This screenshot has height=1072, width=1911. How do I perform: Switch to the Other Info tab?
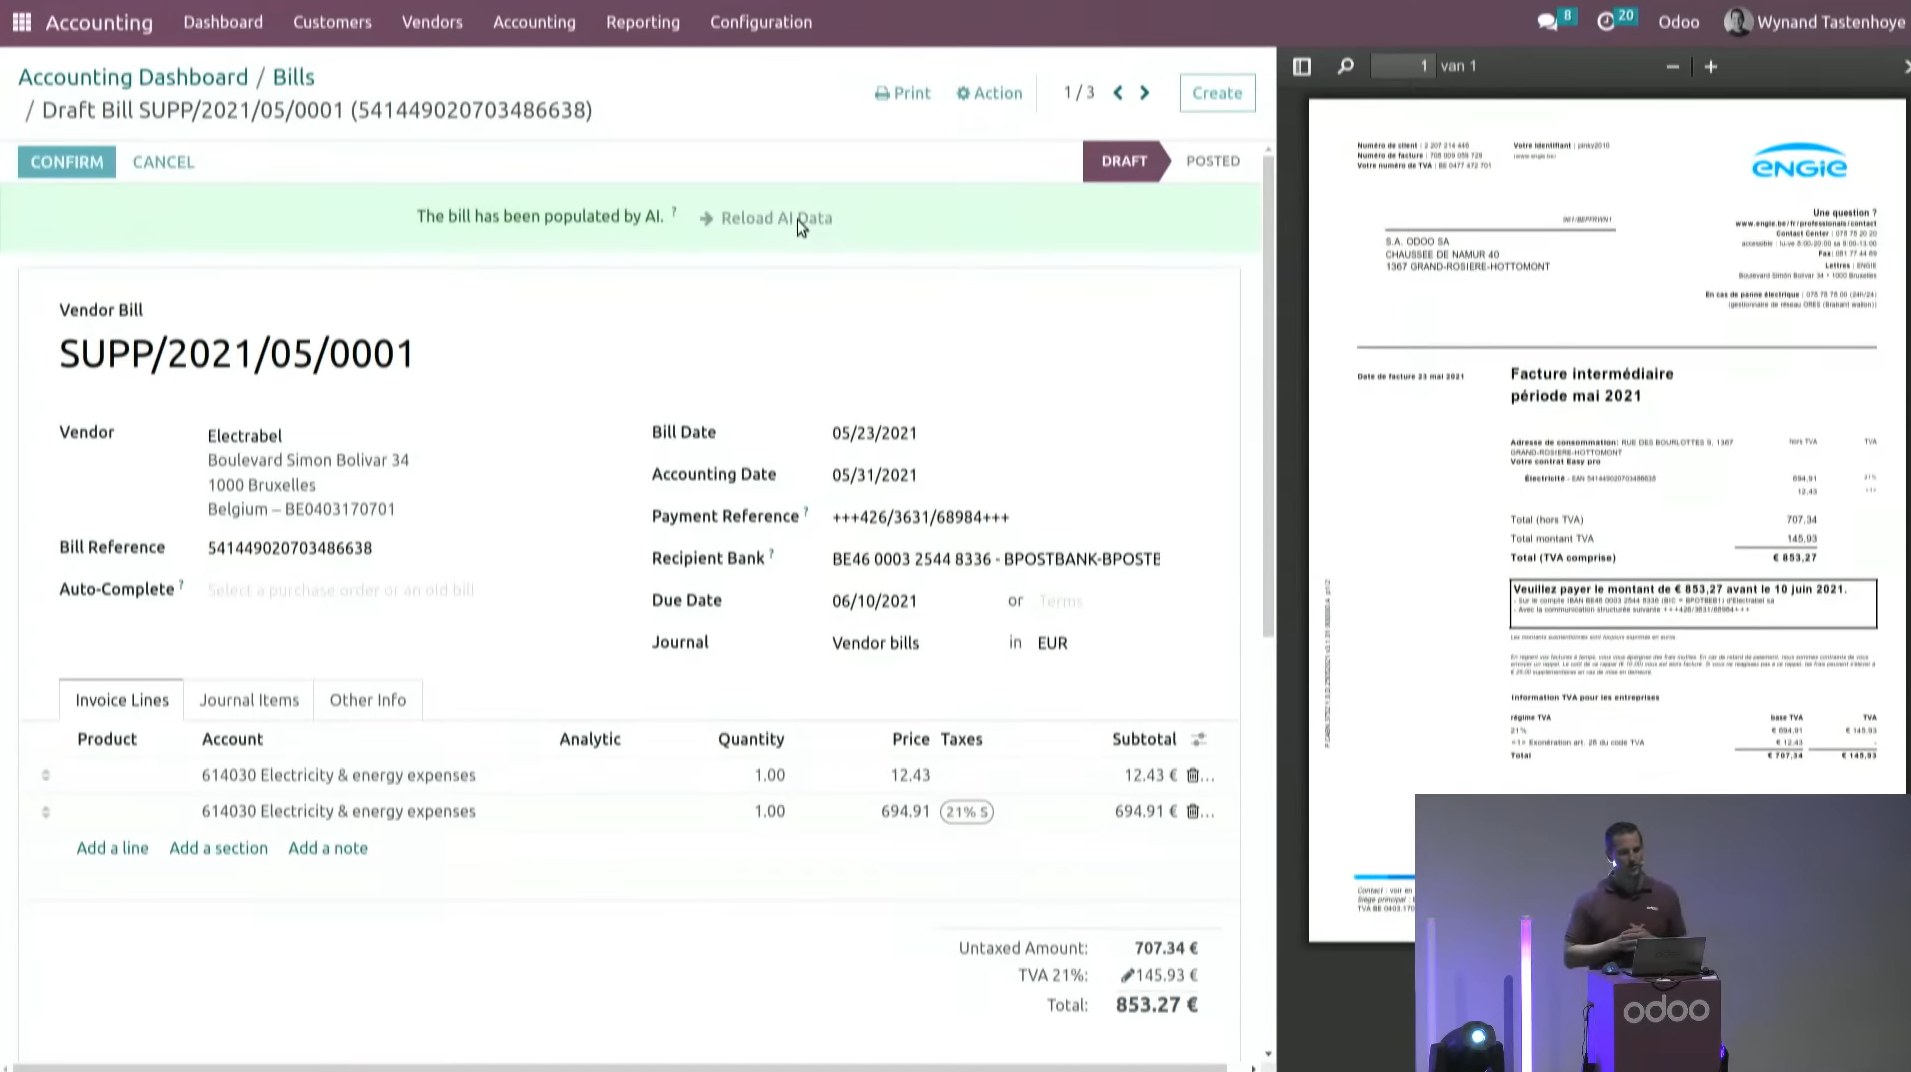pyautogui.click(x=368, y=700)
